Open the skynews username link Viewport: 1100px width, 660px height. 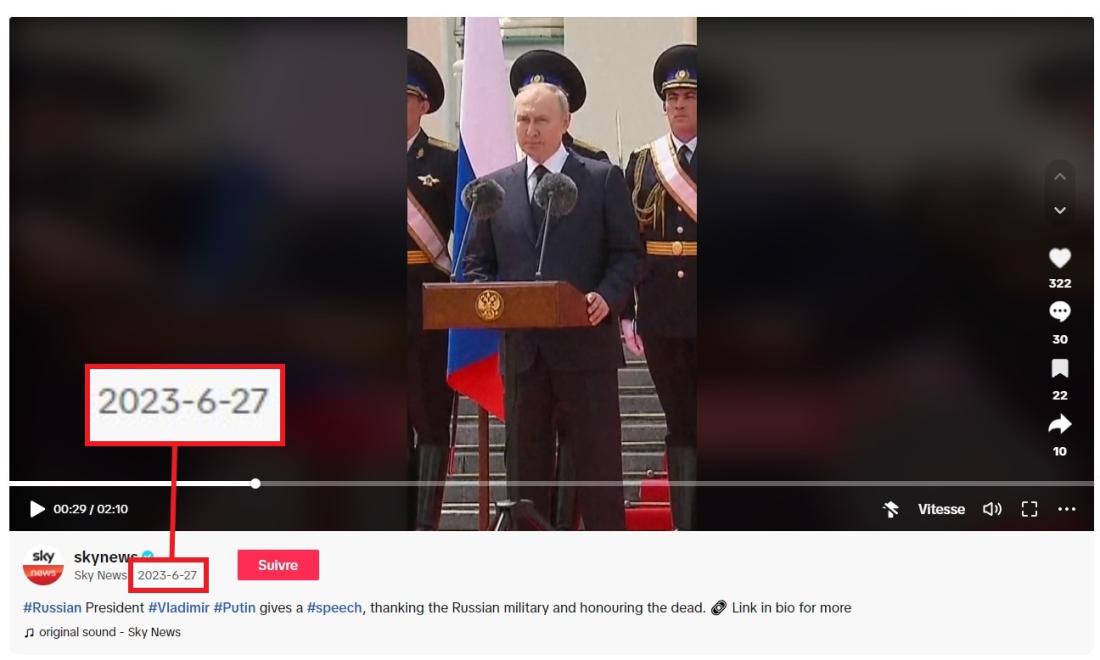[x=105, y=557]
